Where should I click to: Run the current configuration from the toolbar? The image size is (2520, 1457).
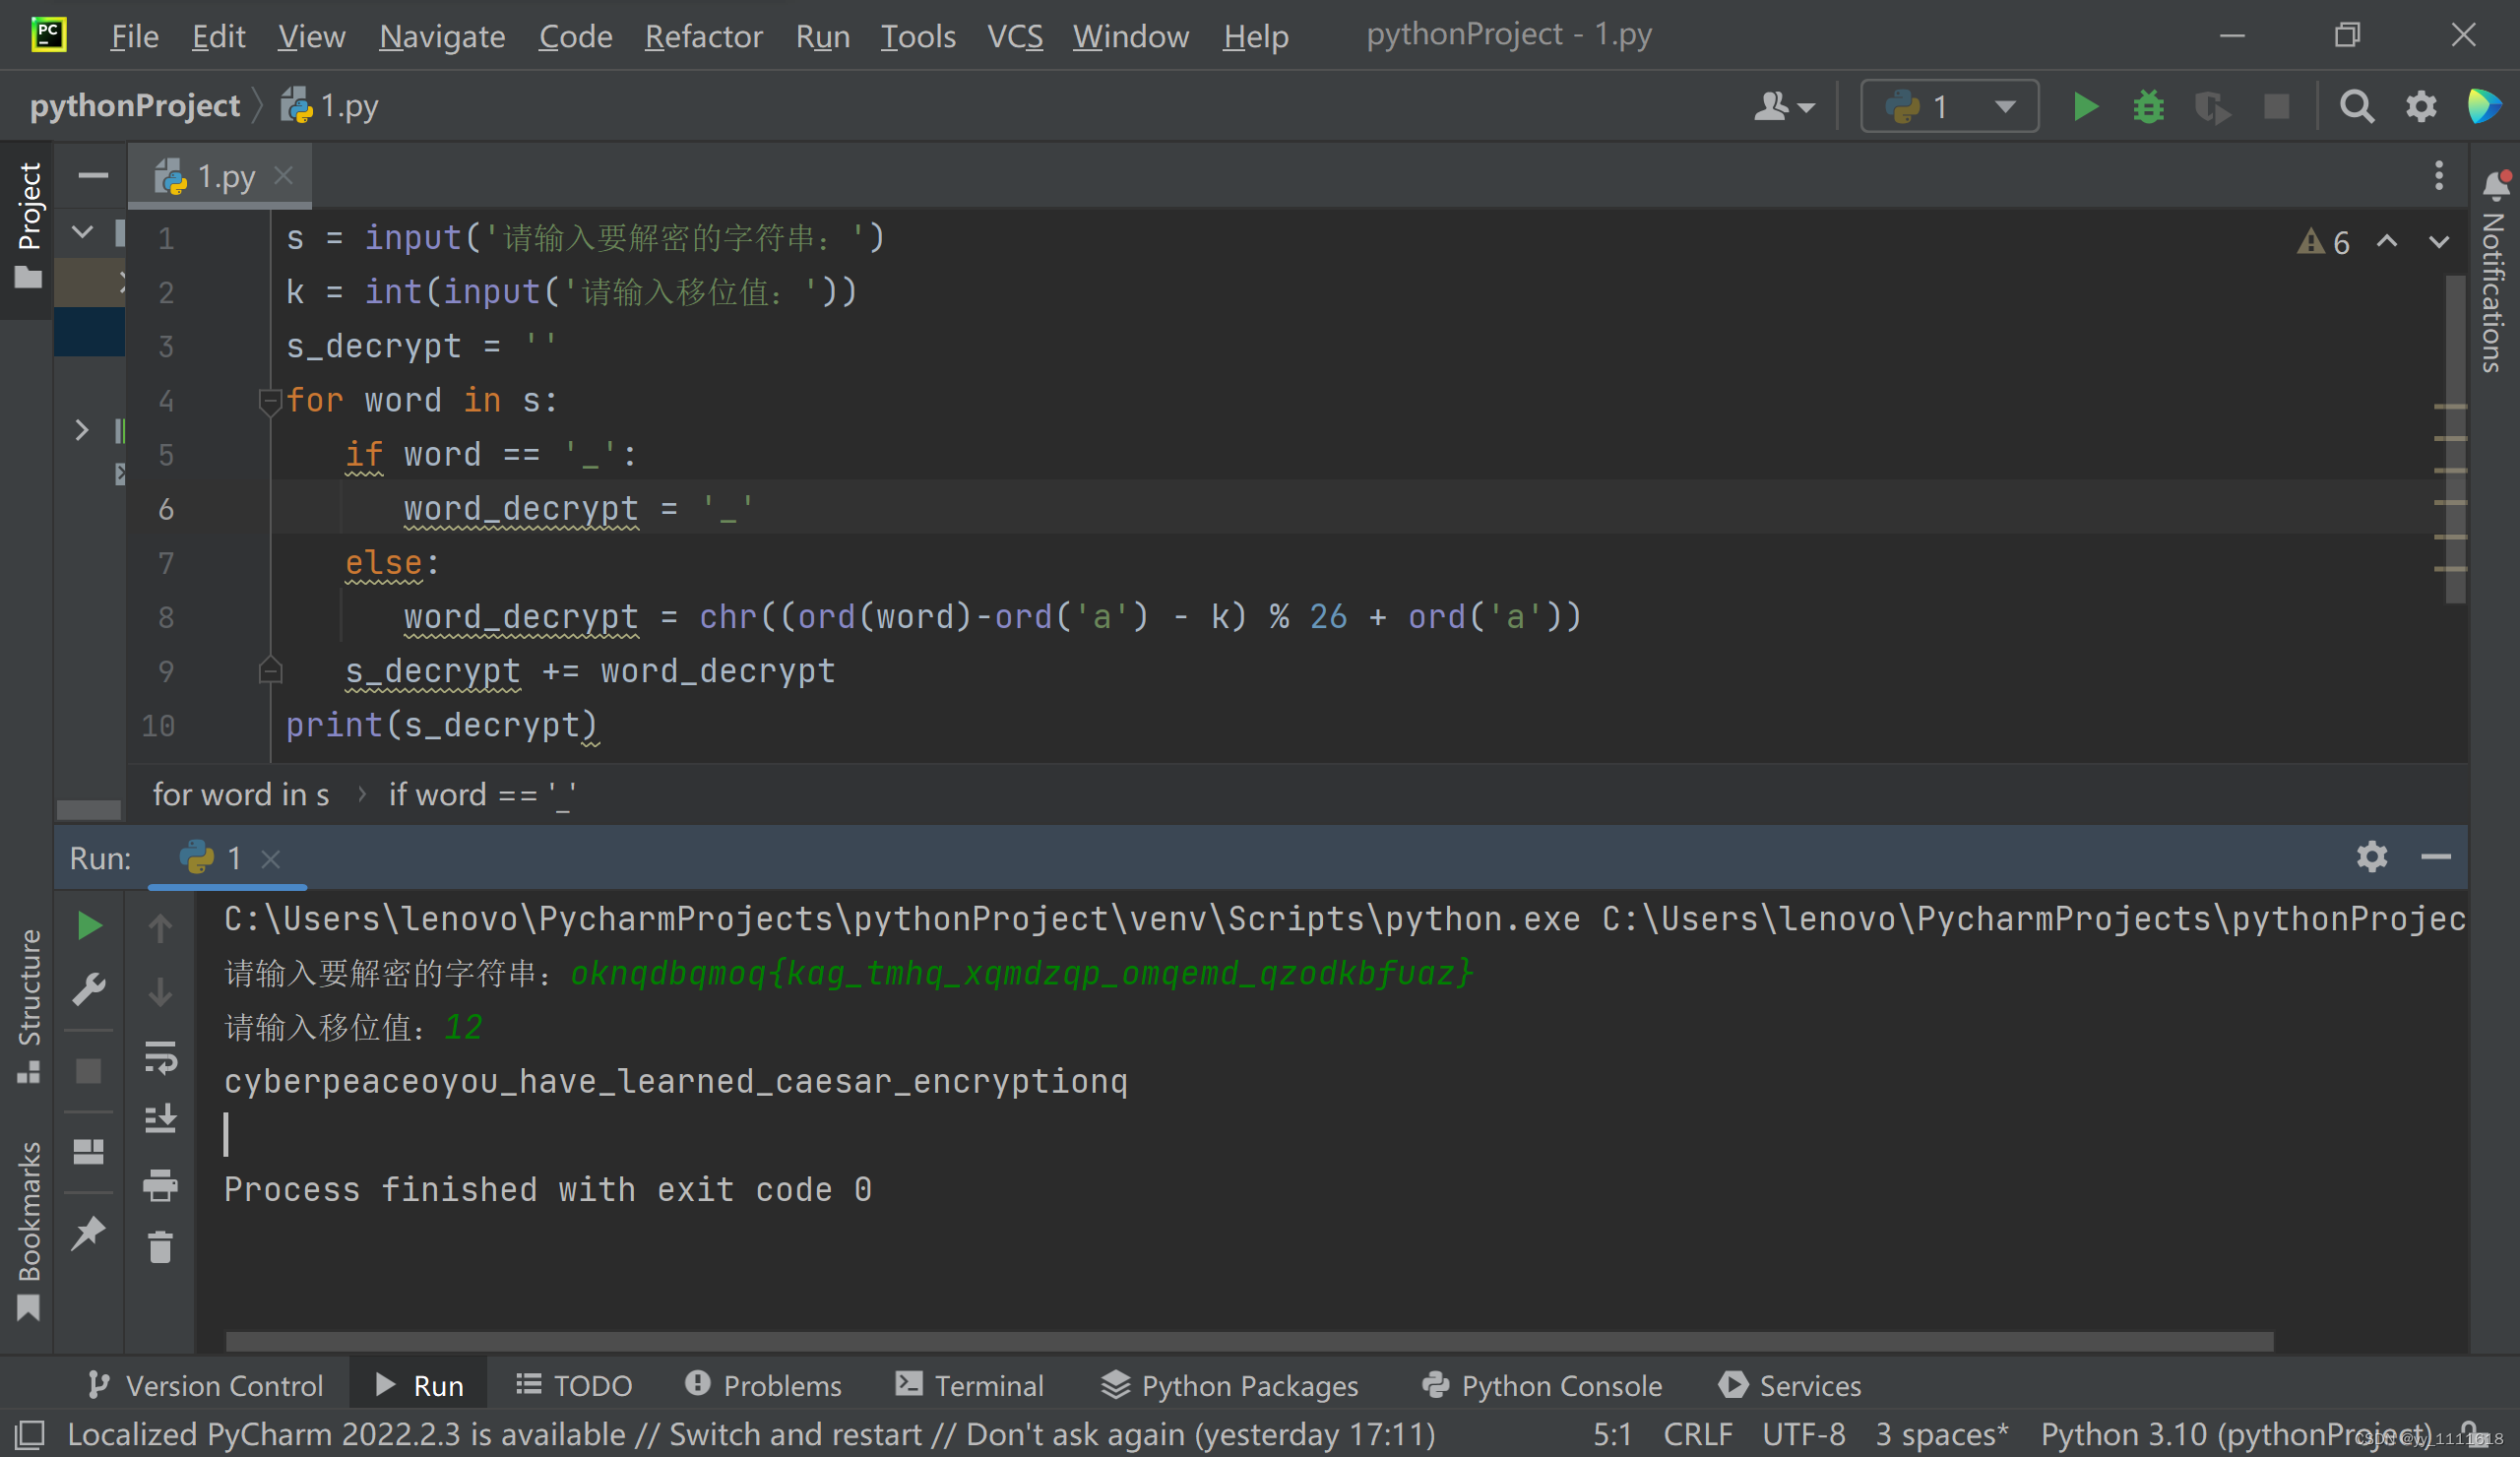point(2085,106)
